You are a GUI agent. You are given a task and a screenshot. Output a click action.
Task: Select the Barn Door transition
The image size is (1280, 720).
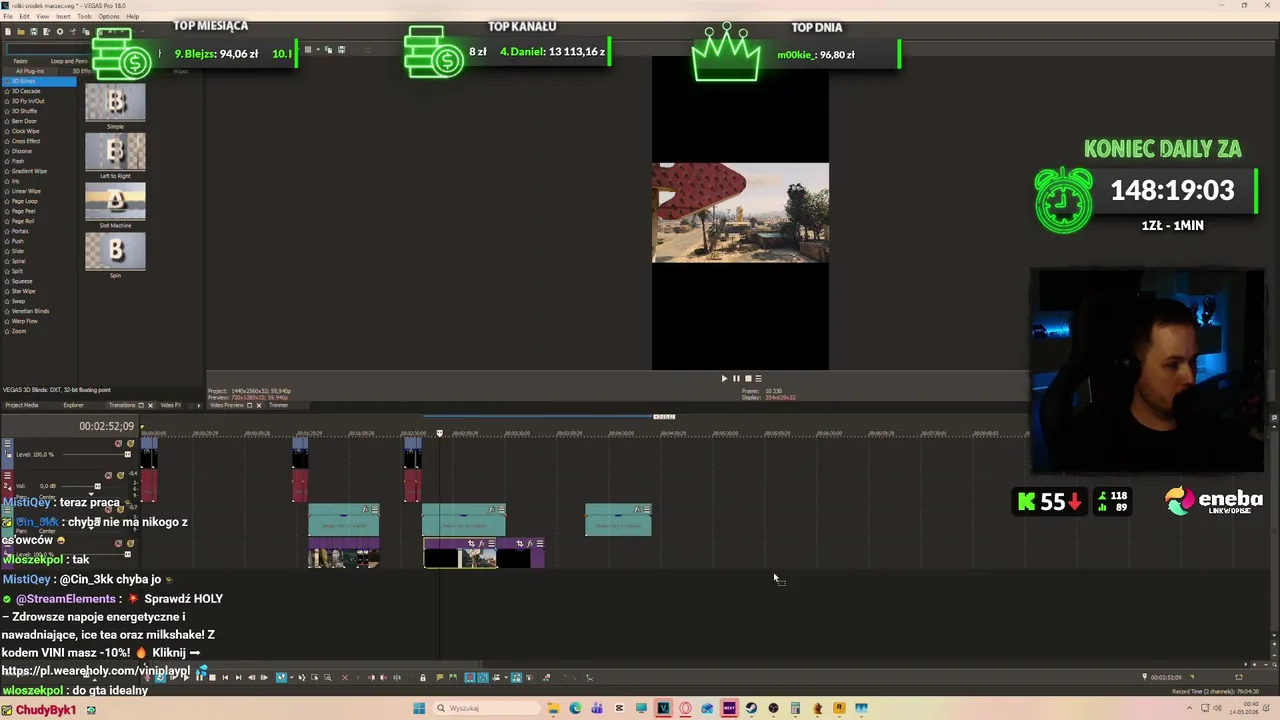pyautogui.click(x=24, y=121)
